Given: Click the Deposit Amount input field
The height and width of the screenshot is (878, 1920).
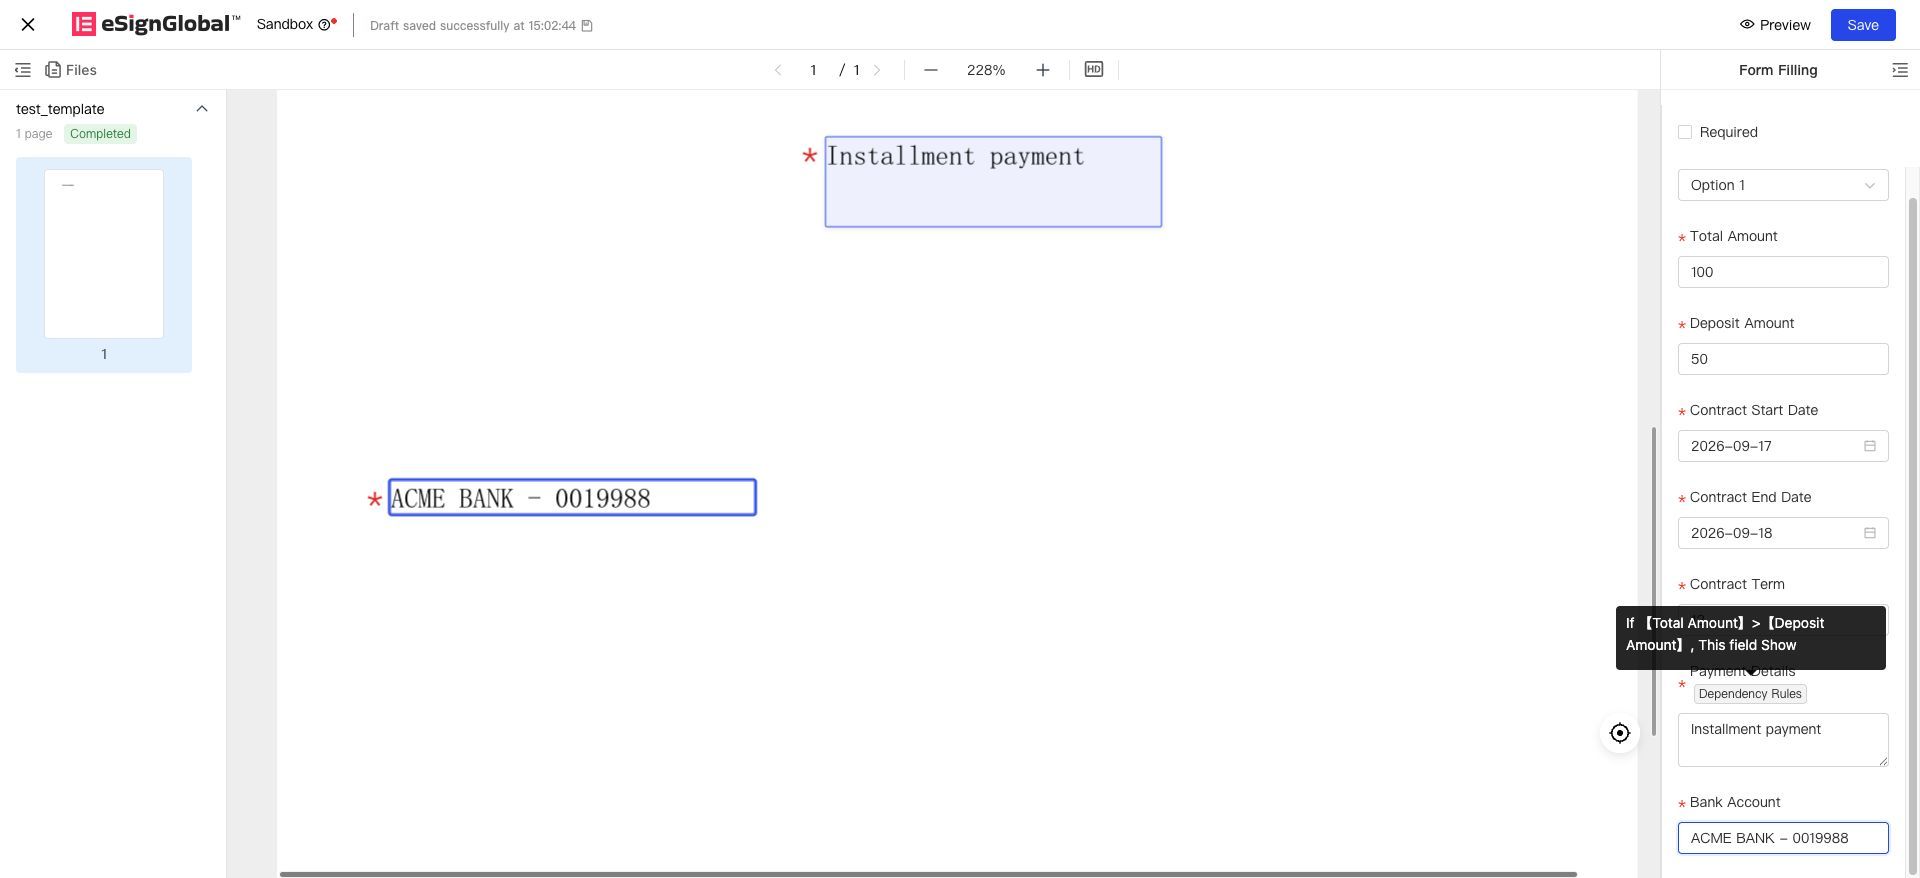Looking at the screenshot, I should coord(1783,359).
